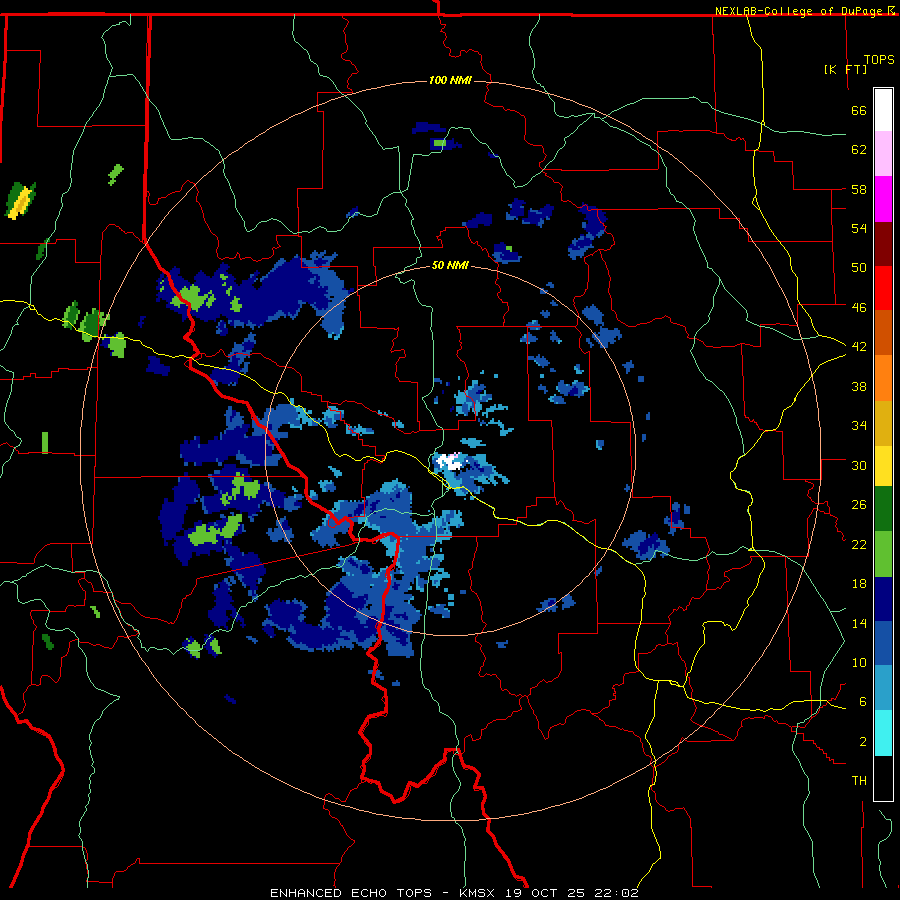Click the 50 NMI range ring label
Screen dimensions: 900x900
pos(450,265)
